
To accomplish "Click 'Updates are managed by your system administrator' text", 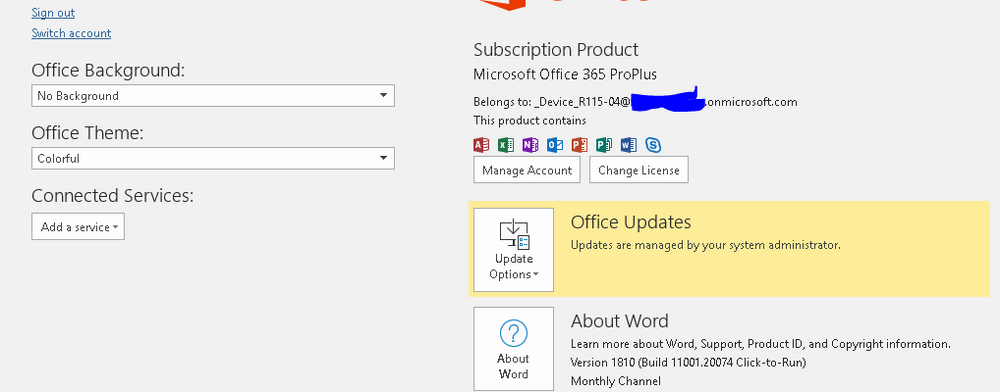I will tap(705, 245).
